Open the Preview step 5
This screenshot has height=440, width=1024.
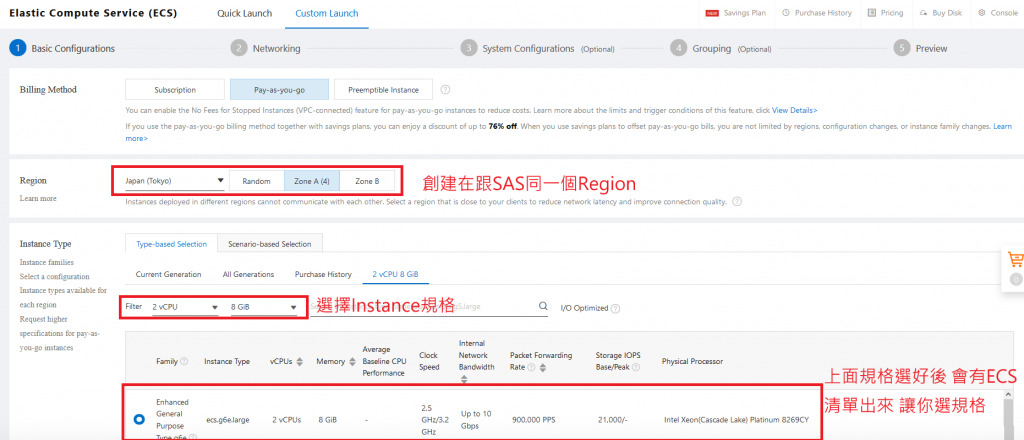[x=920, y=48]
